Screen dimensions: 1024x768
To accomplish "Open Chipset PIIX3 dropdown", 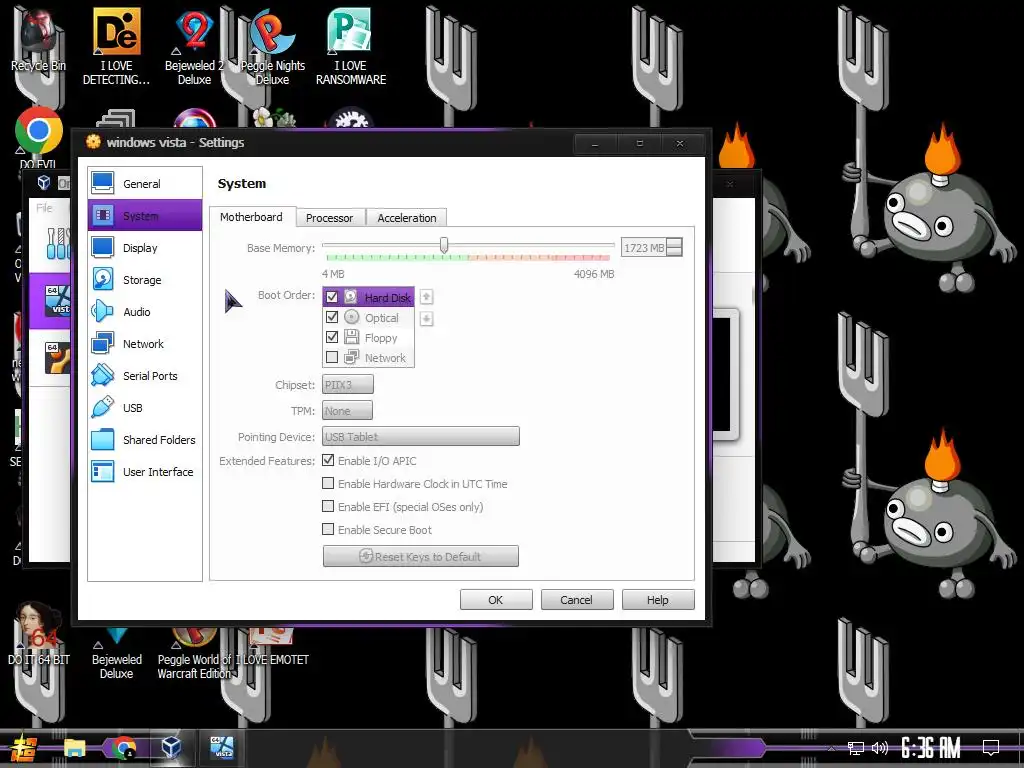I will 347,385.
